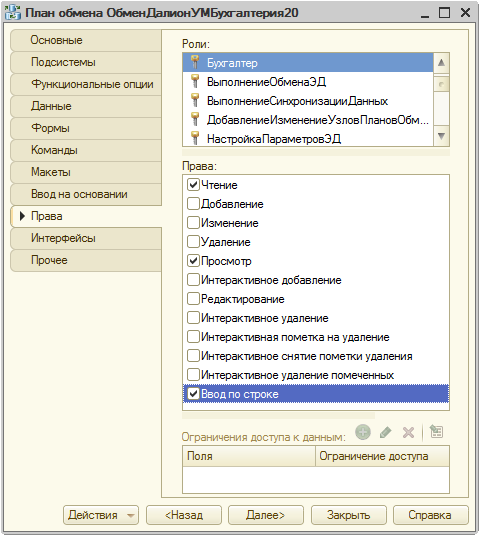
Task: Click key icon beside ВыполнениеСинхронизацииДанных
Action: [195, 101]
